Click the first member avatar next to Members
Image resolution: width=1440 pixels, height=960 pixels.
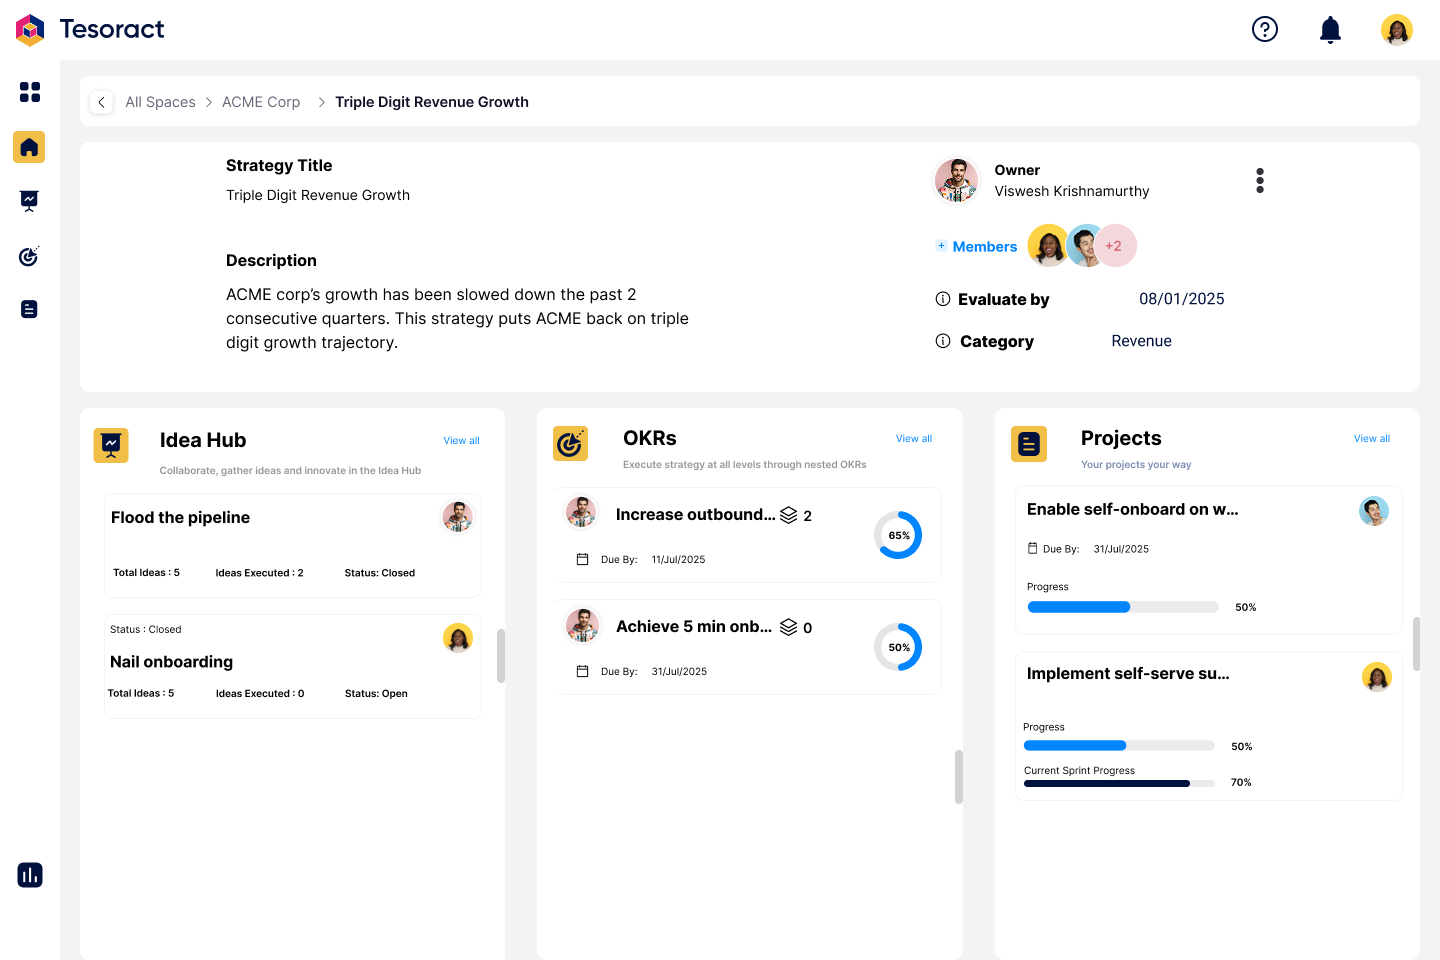1048,246
